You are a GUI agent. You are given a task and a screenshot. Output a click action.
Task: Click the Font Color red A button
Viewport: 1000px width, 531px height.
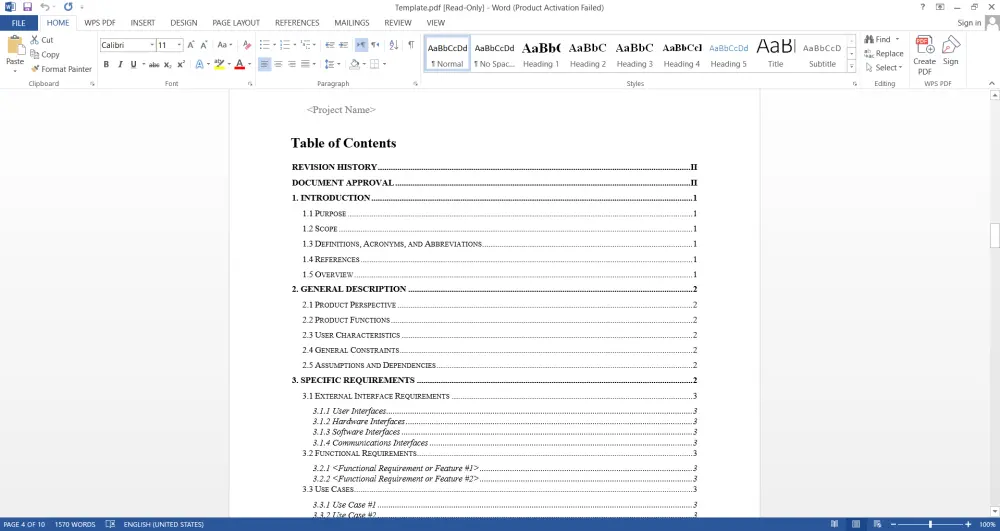tap(239, 64)
